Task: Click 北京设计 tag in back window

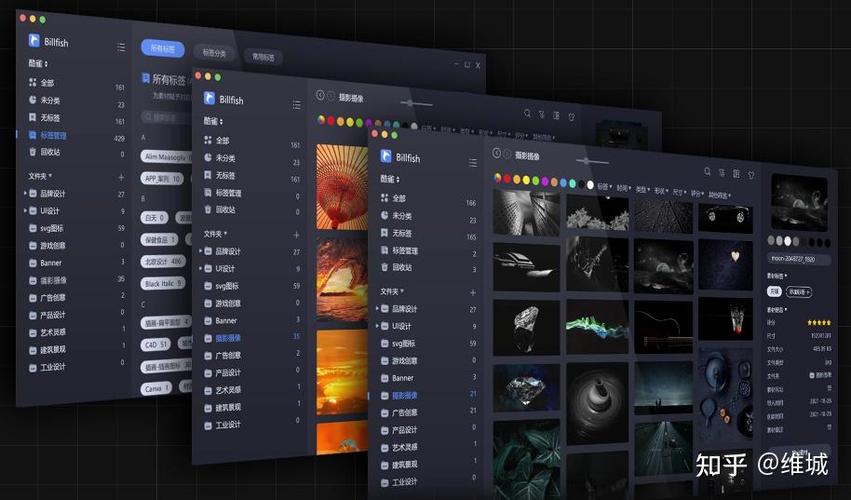Action: [163, 261]
